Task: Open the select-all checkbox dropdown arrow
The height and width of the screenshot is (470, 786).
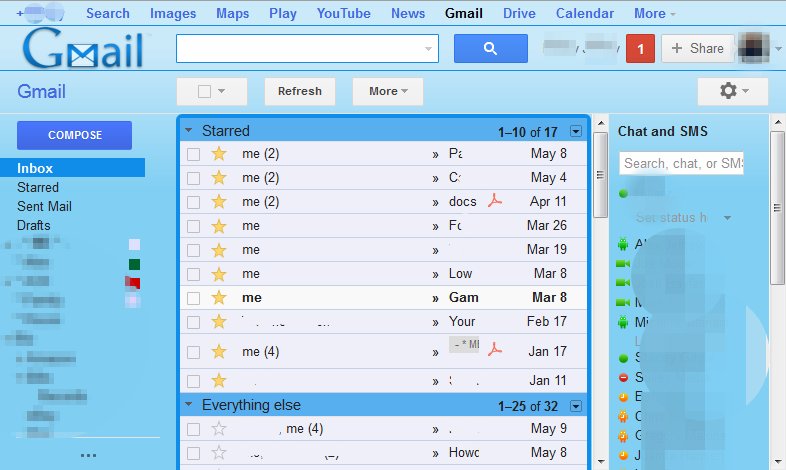Action: (222, 91)
